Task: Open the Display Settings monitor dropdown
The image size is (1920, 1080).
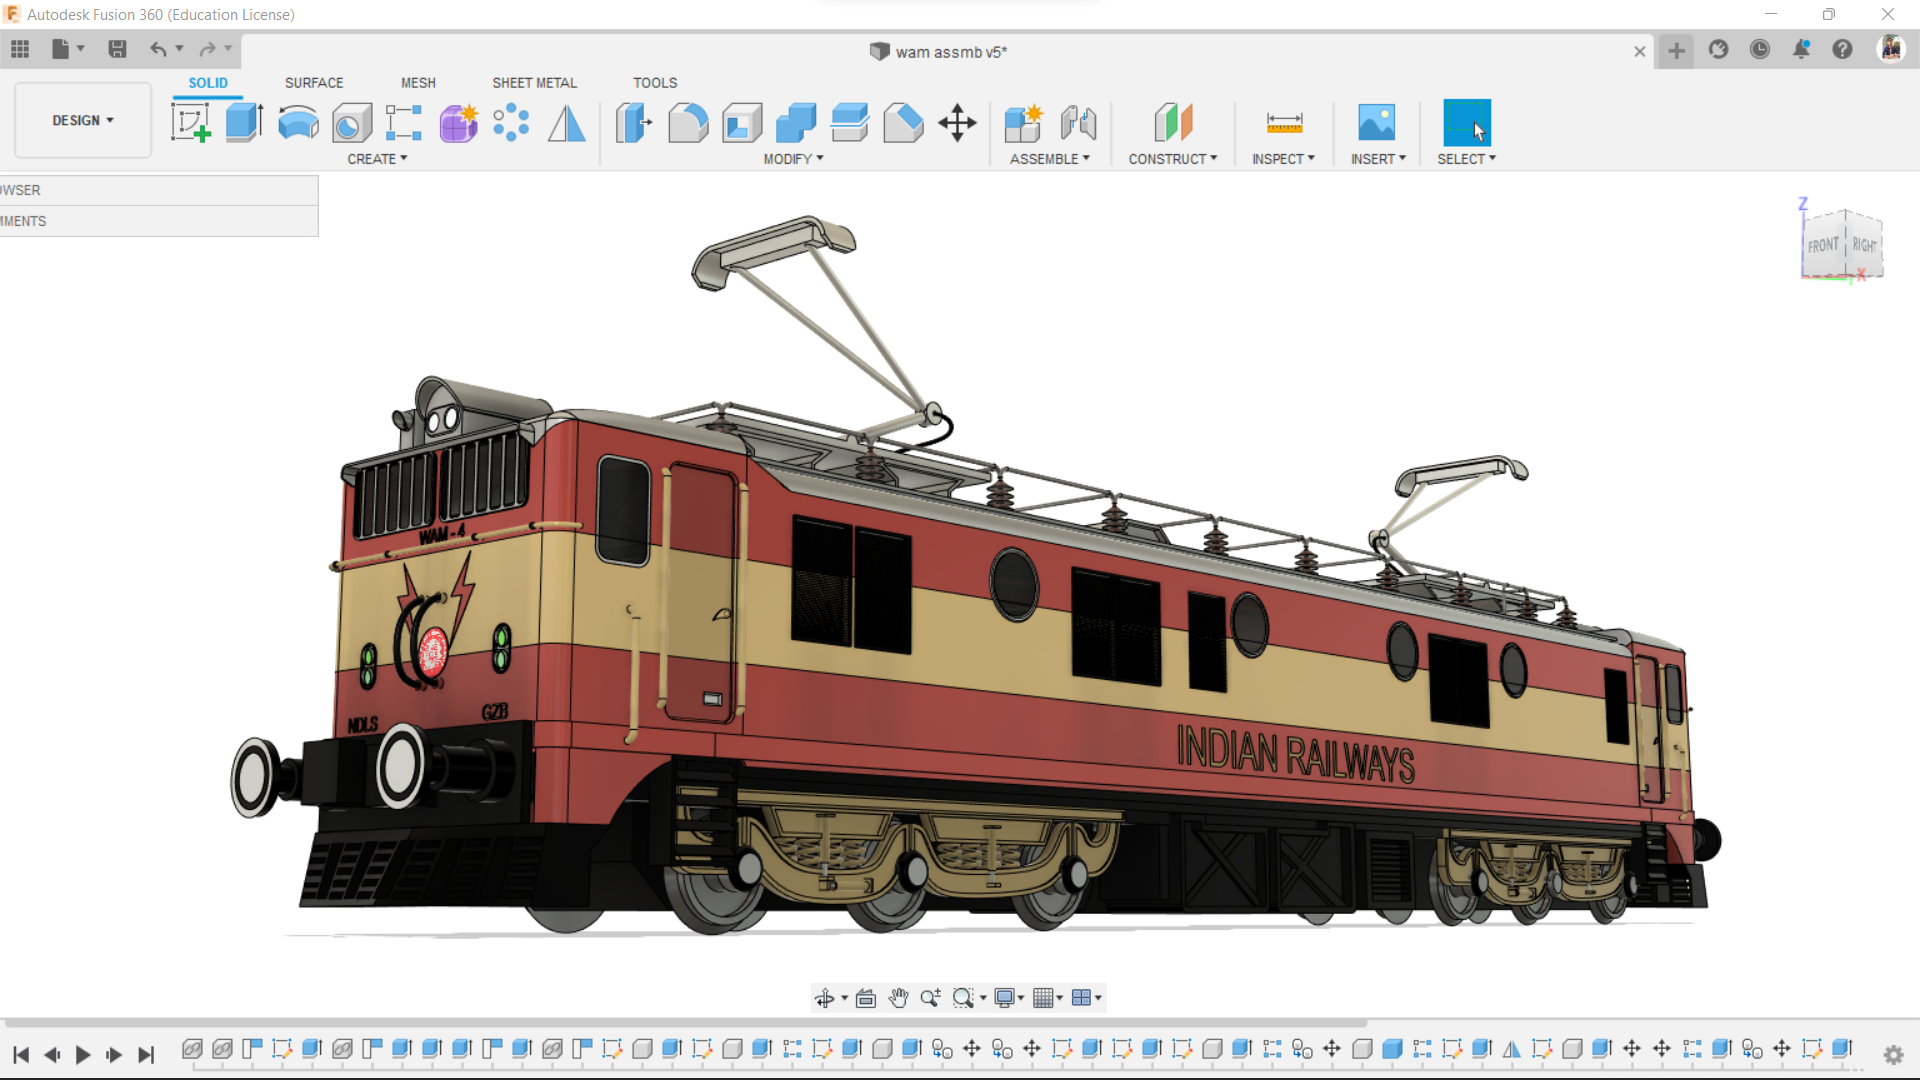Action: pos(1009,998)
